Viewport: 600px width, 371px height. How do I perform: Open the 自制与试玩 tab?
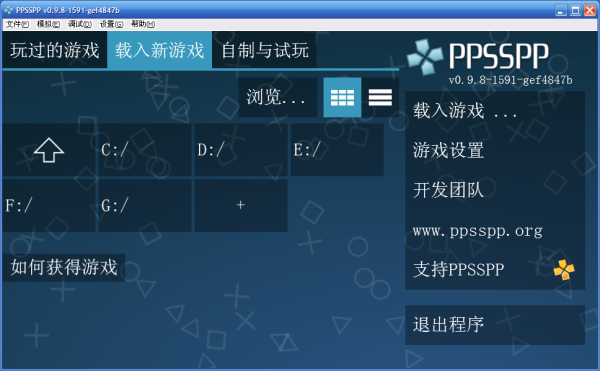click(264, 50)
